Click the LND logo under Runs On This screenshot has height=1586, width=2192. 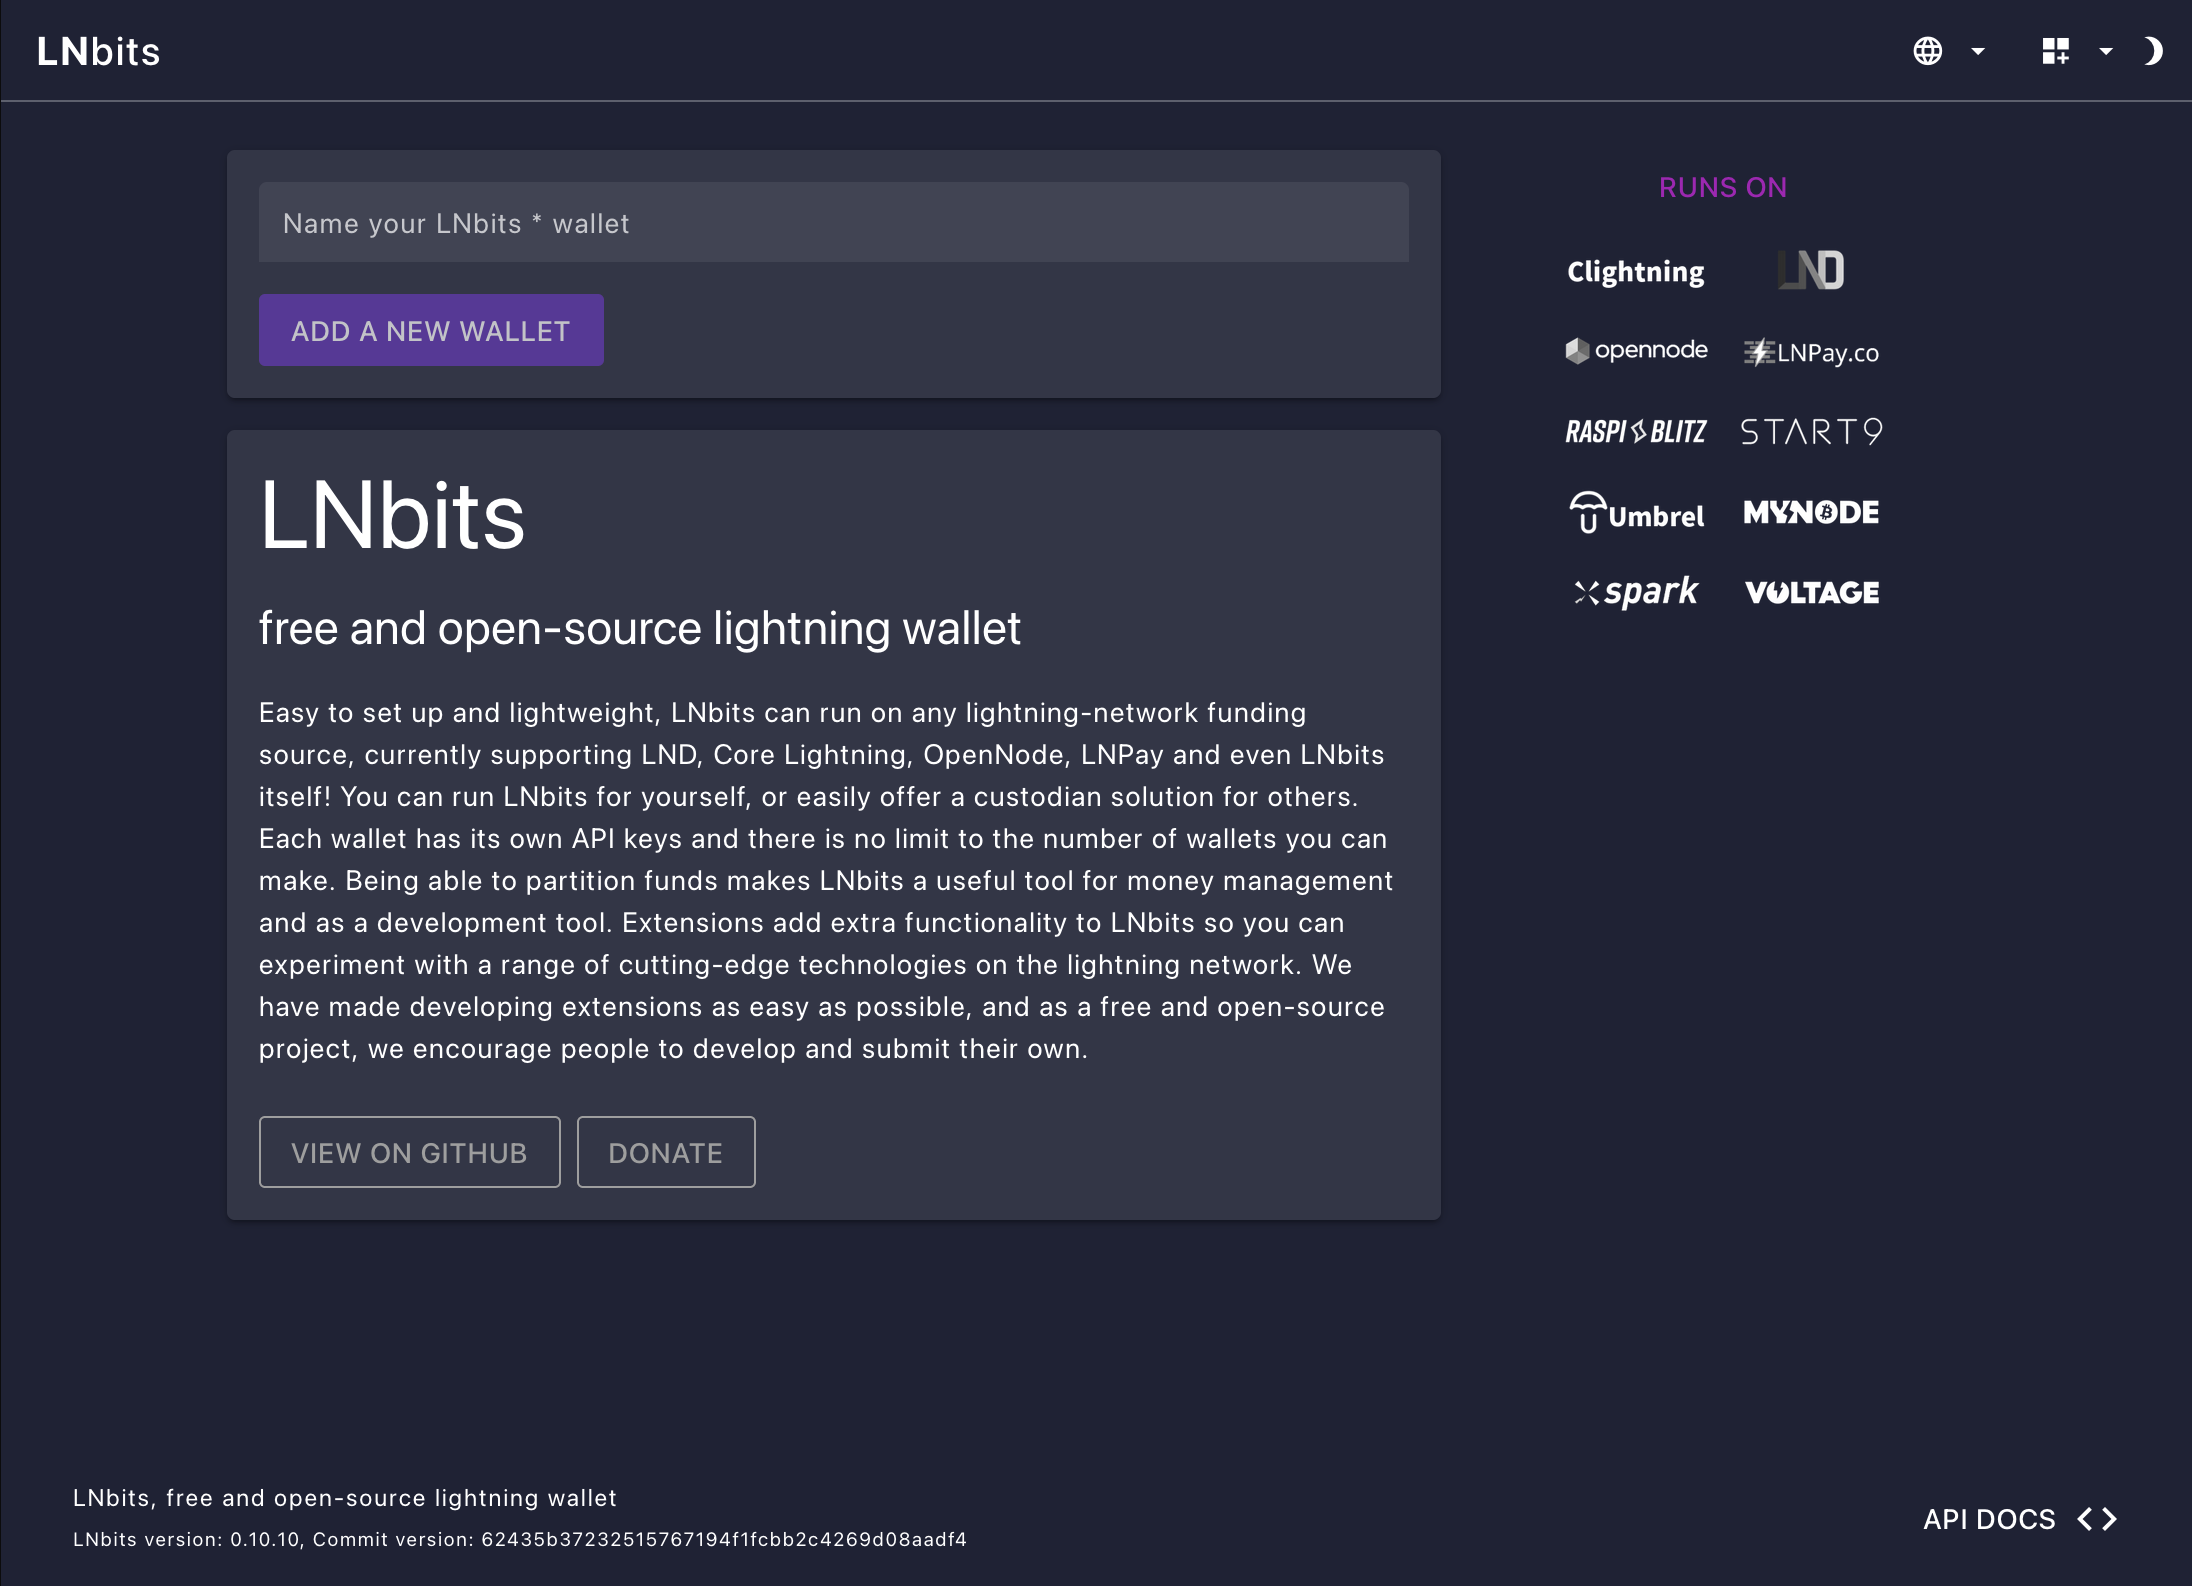pyautogui.click(x=1810, y=268)
